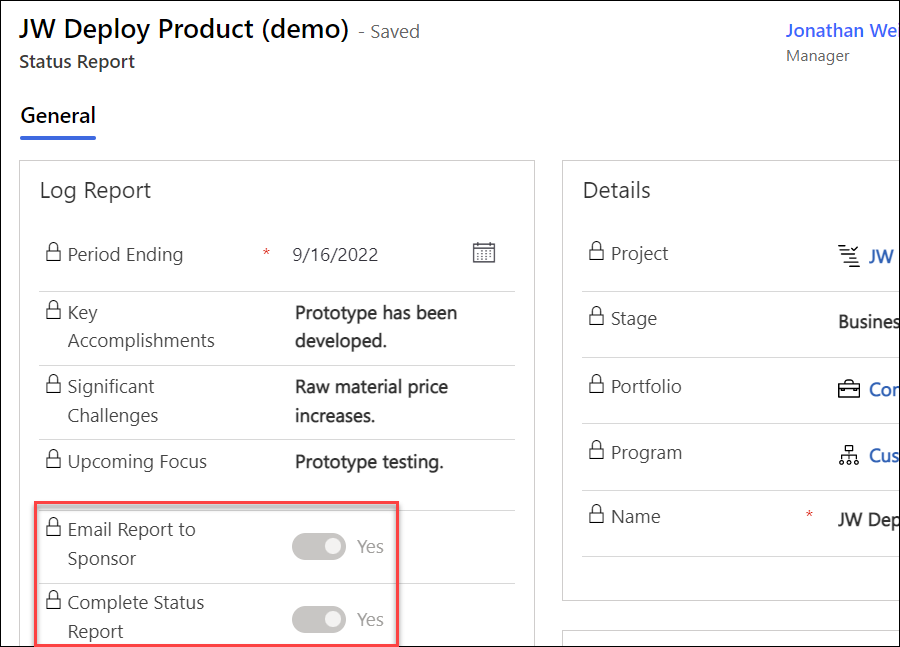Select the General tab

58,116
